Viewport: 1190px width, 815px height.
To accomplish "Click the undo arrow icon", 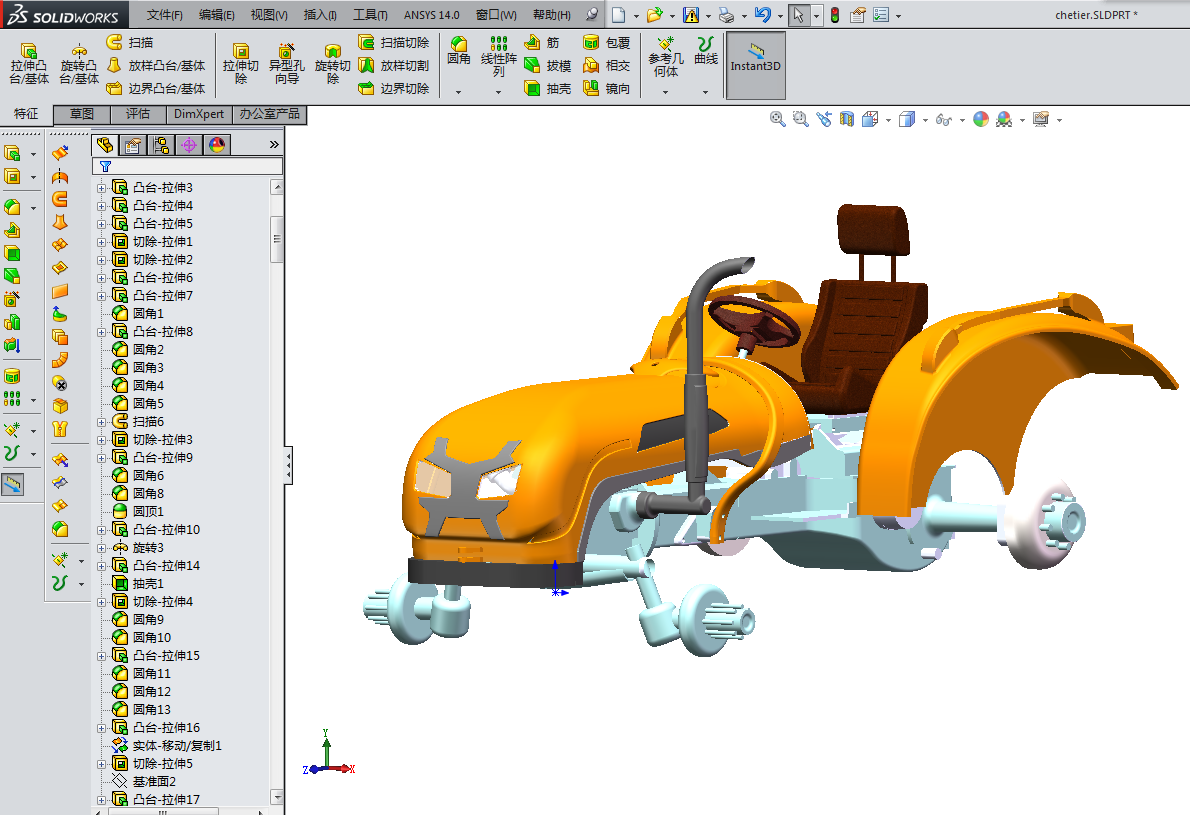I will click(x=763, y=15).
